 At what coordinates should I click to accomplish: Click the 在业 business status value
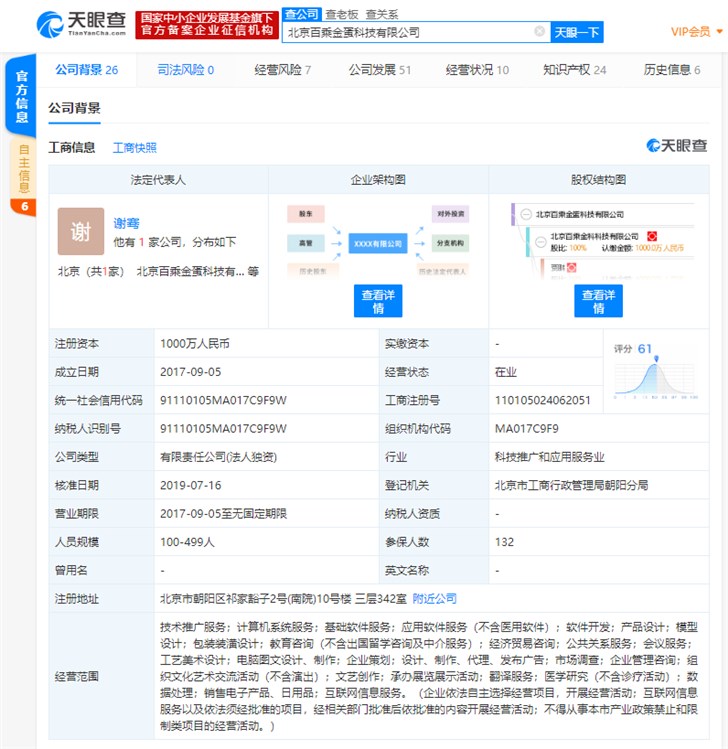pos(505,372)
